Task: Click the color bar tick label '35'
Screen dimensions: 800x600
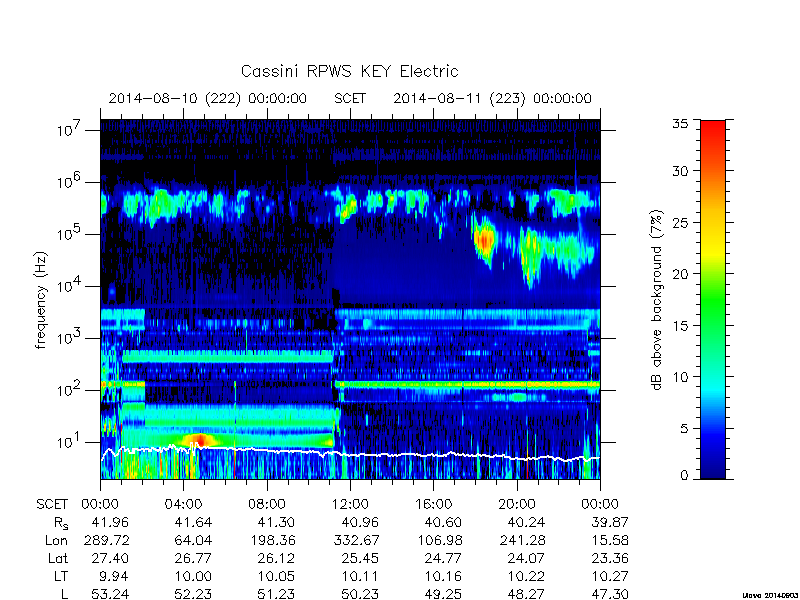Action: [680, 123]
